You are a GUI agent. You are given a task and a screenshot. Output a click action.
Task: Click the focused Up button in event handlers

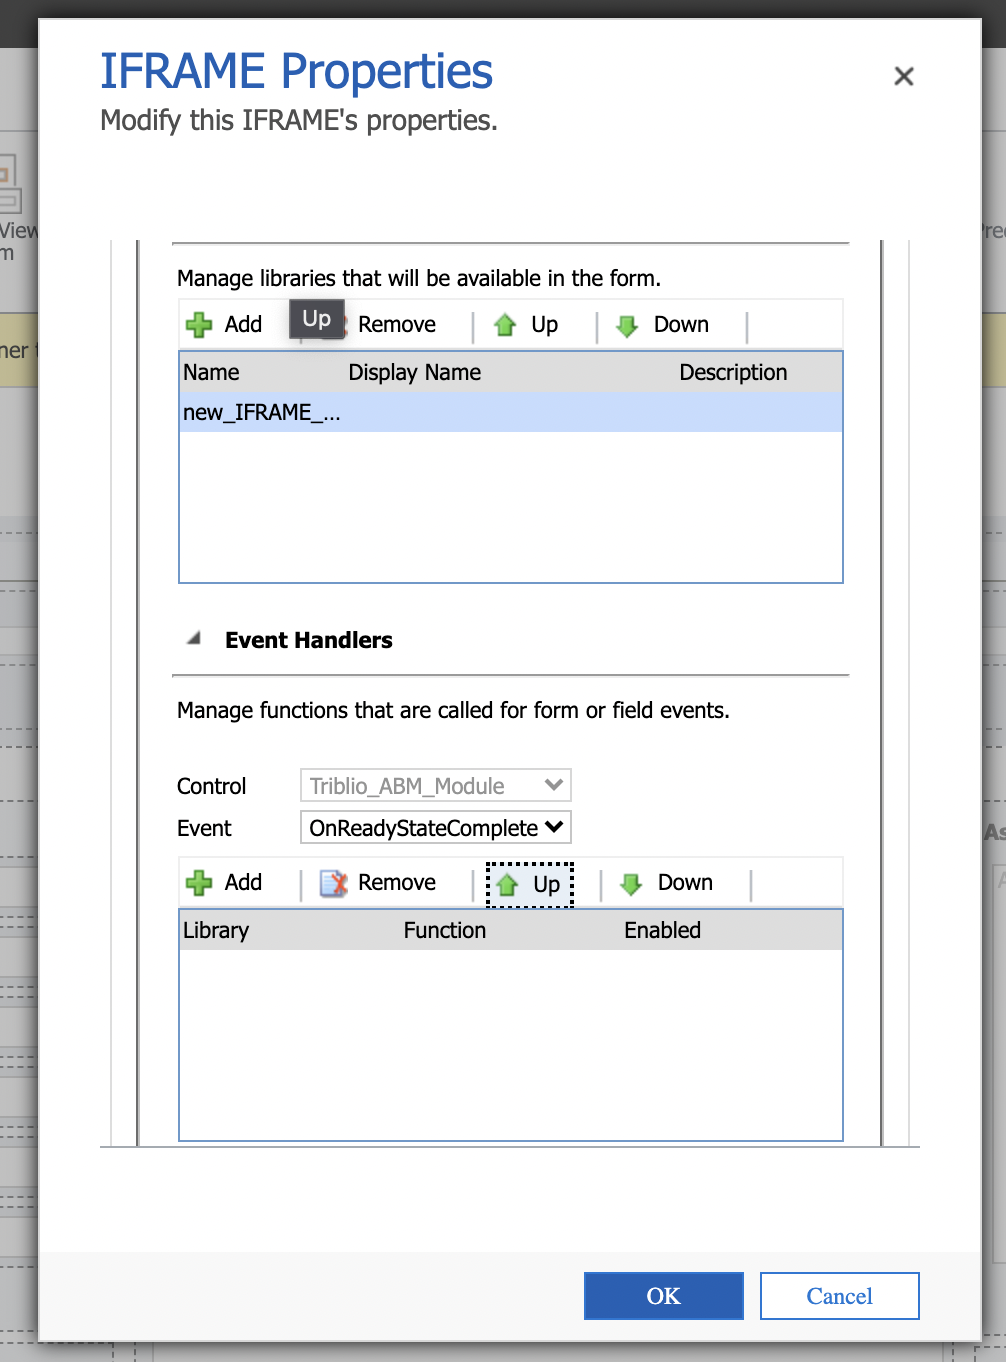click(530, 884)
